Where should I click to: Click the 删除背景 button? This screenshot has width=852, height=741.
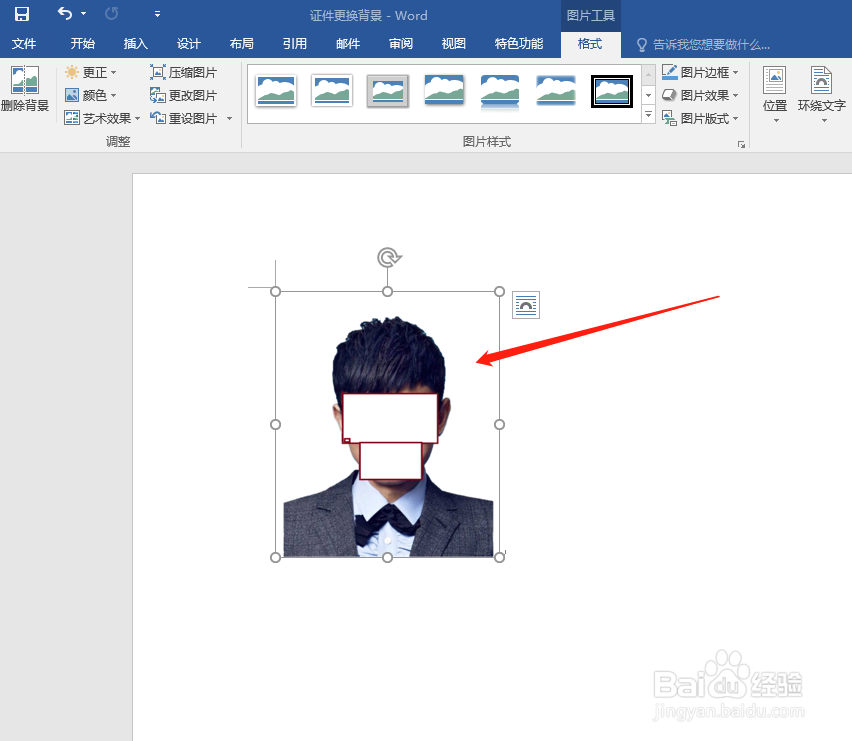tap(25, 89)
